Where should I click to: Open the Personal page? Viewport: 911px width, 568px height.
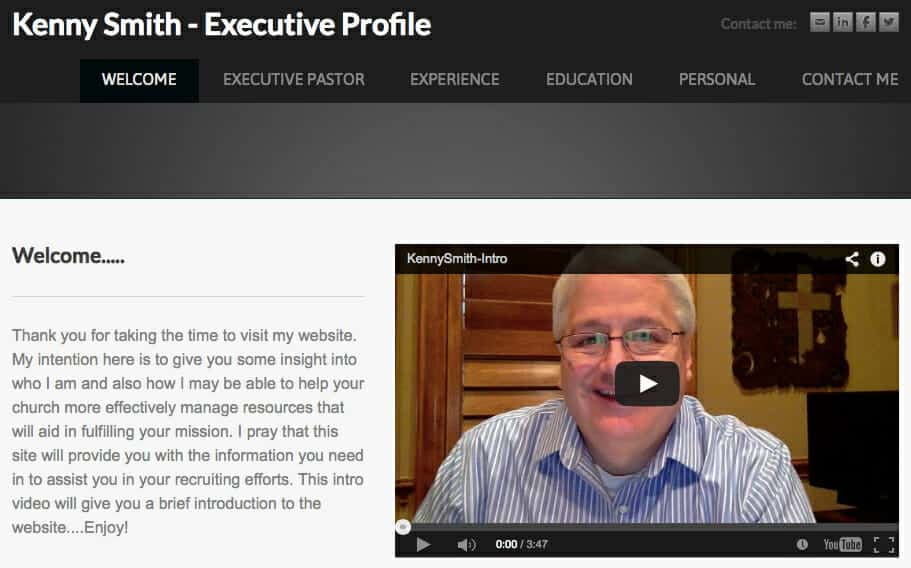point(717,80)
